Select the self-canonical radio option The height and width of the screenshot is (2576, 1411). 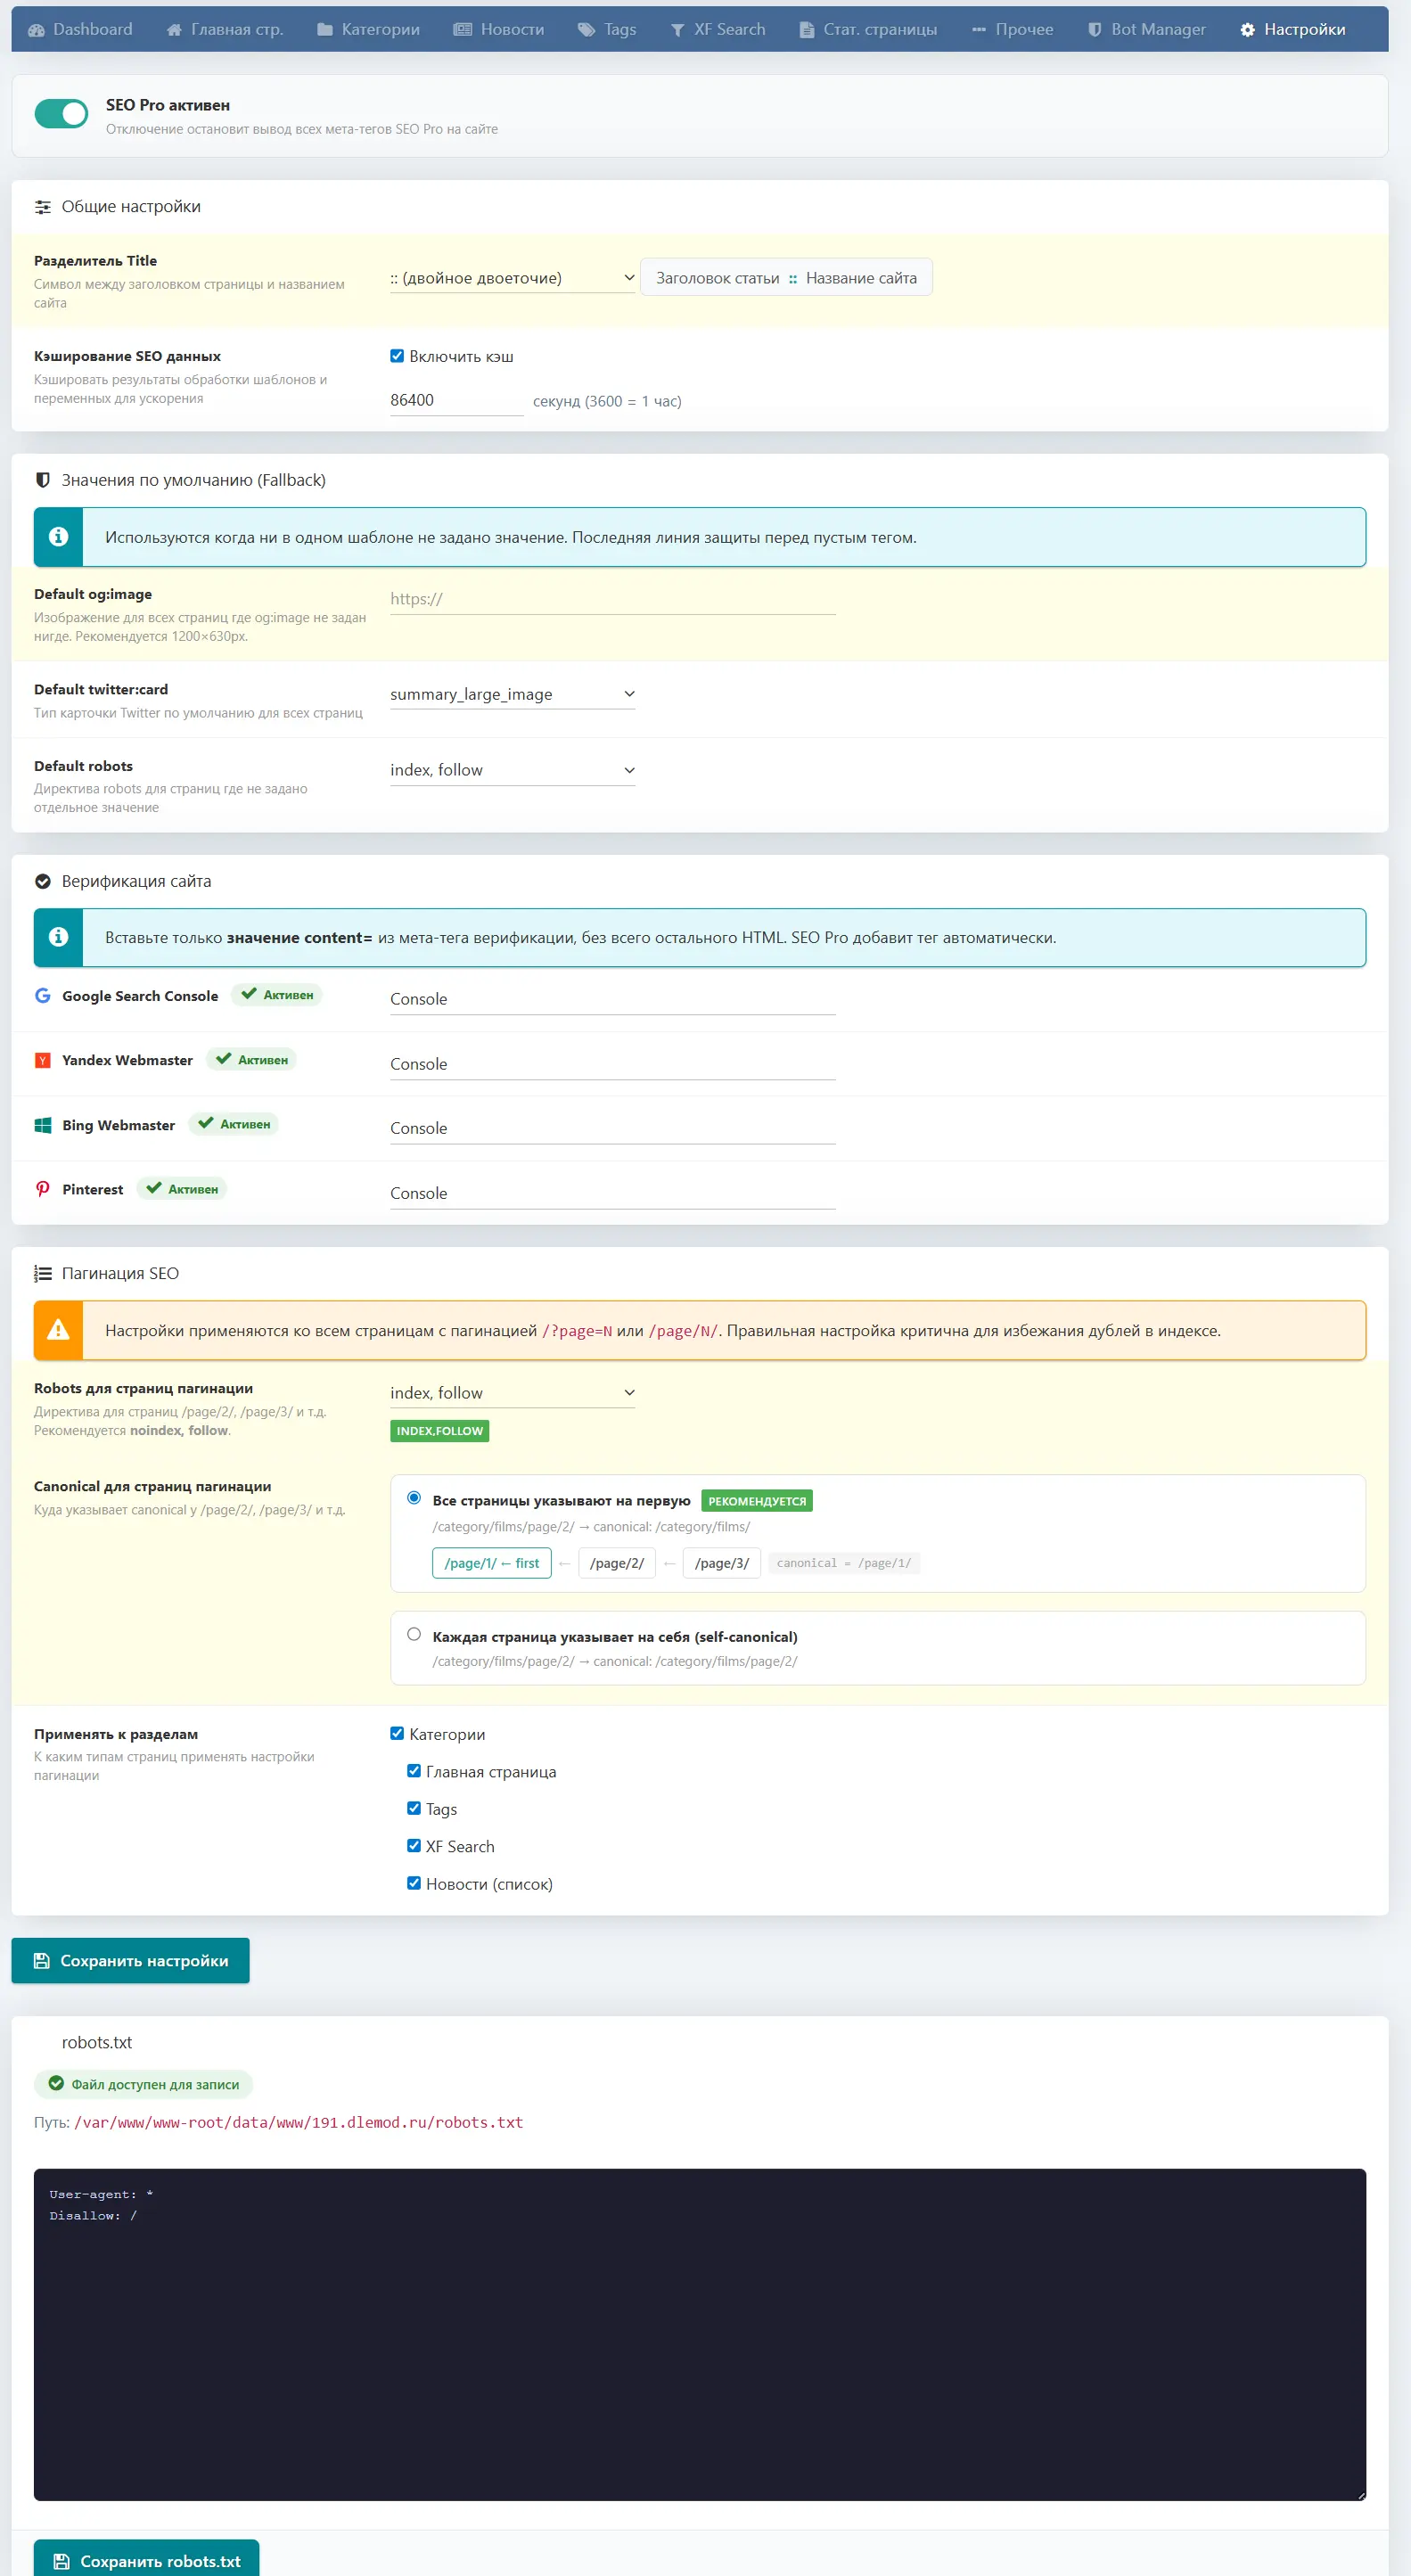click(x=414, y=1634)
